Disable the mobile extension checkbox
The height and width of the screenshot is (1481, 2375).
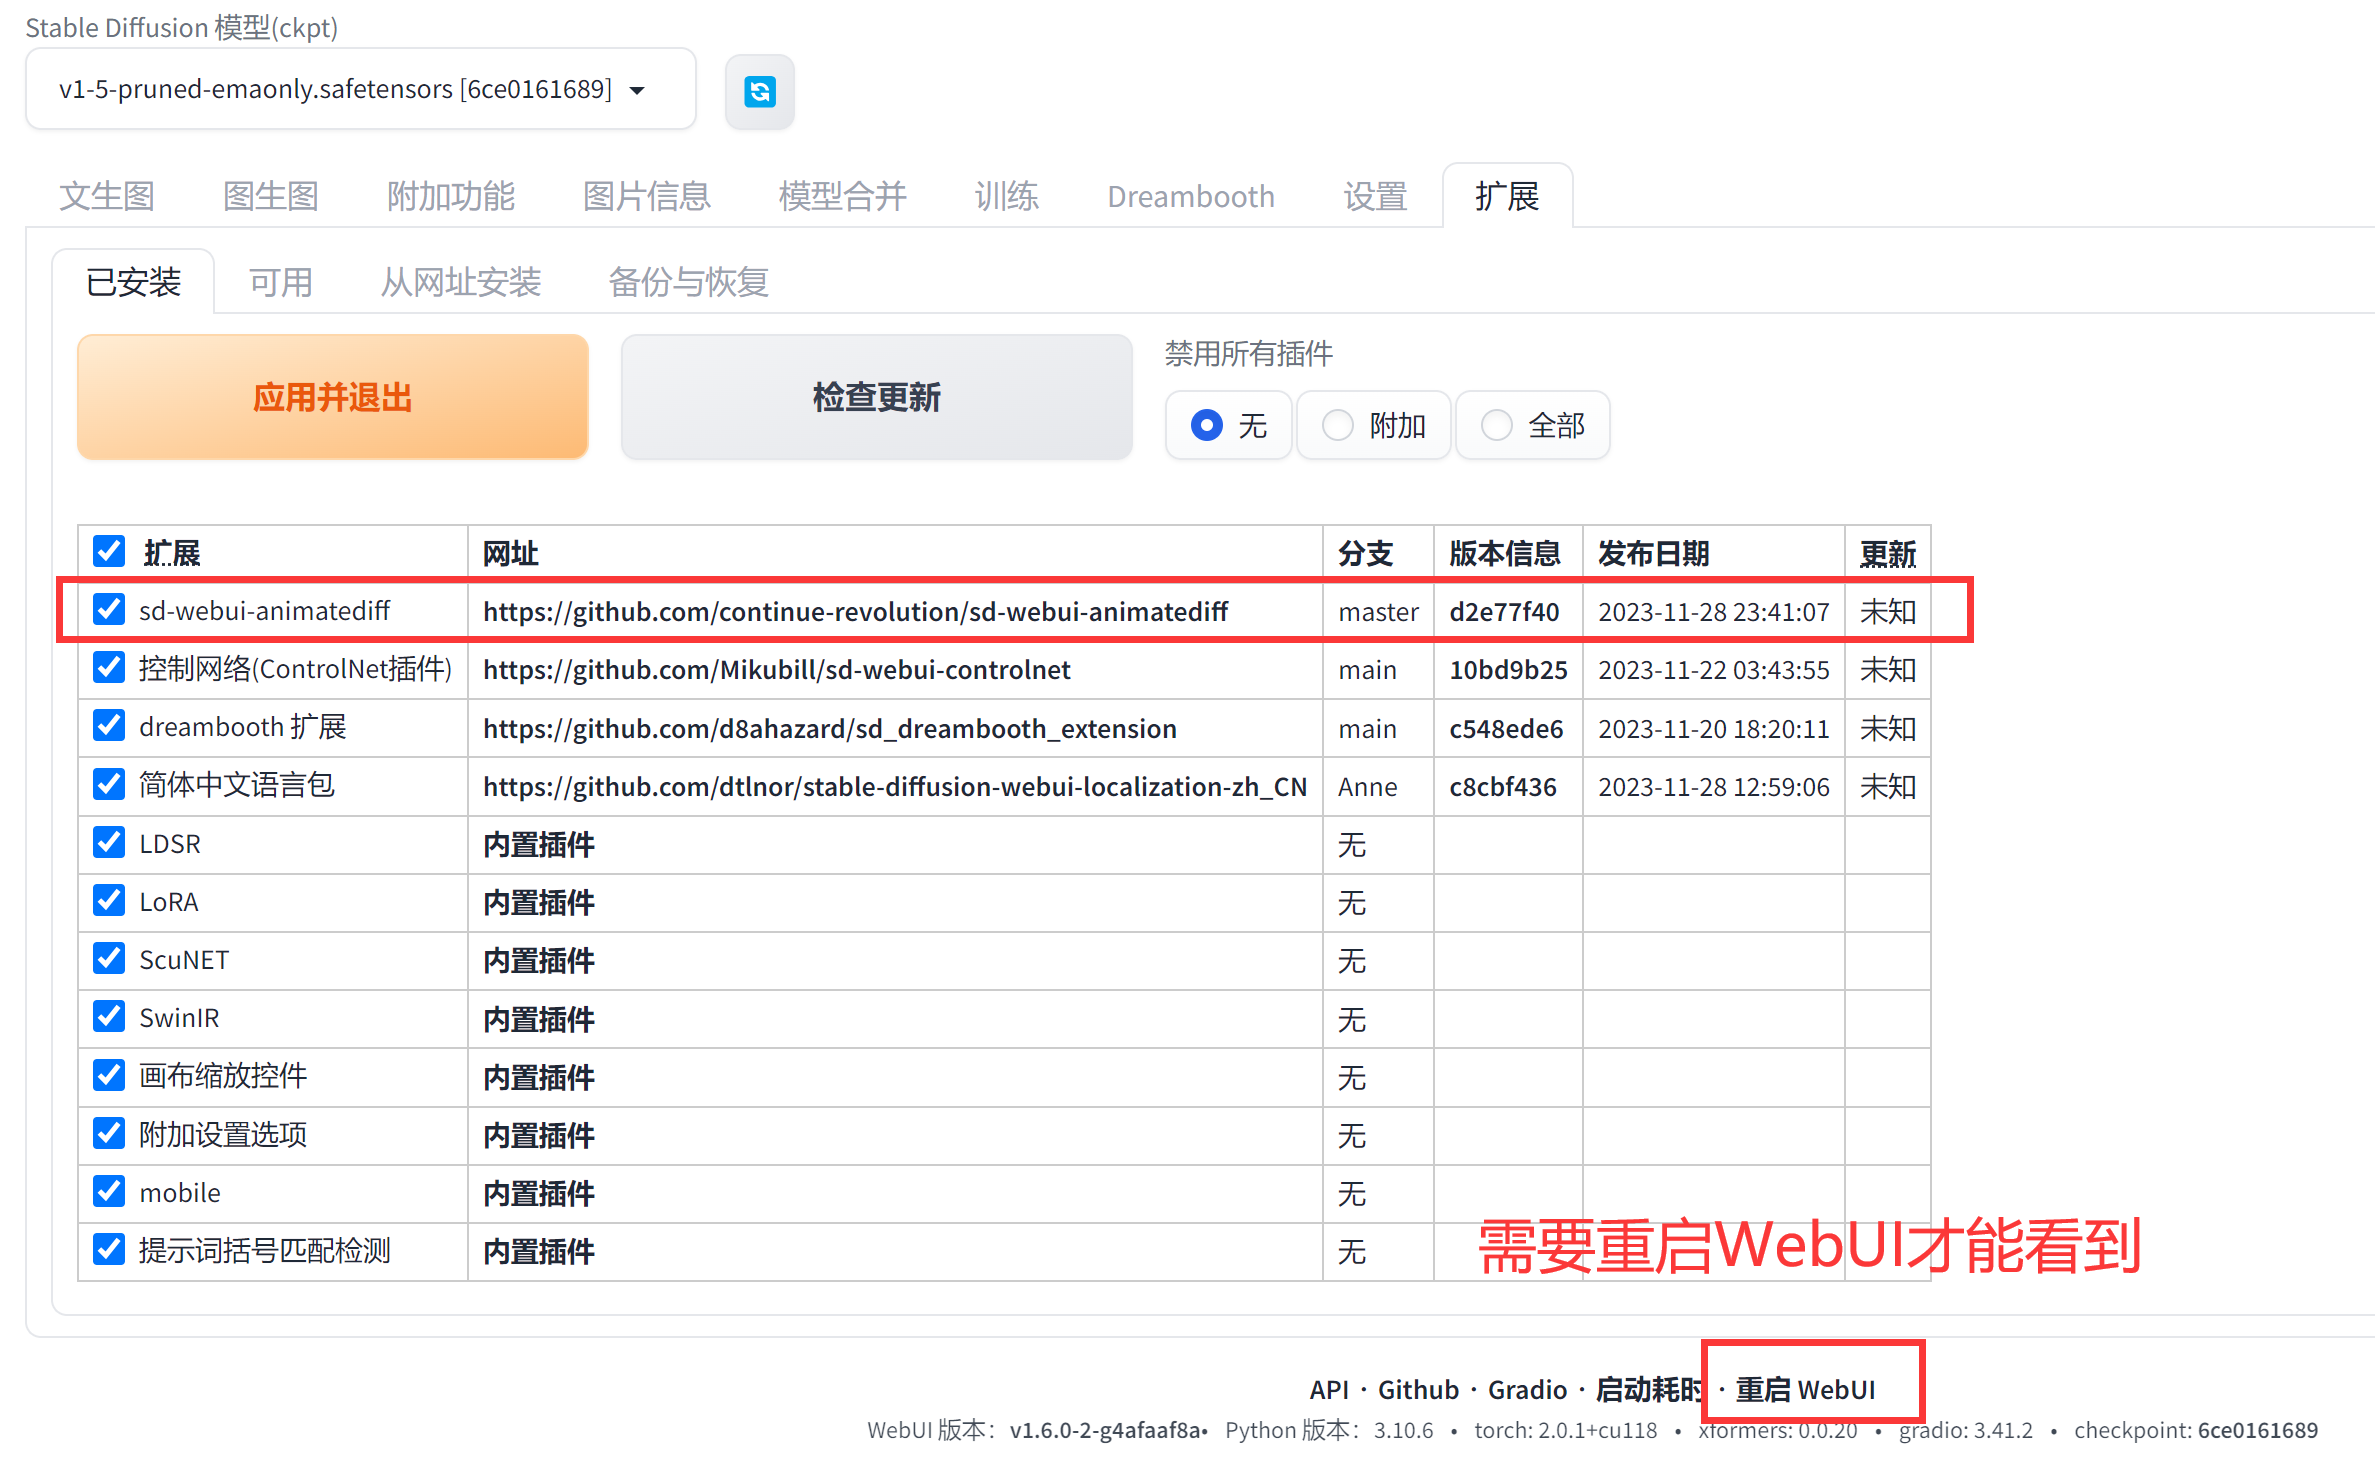pos(108,1191)
